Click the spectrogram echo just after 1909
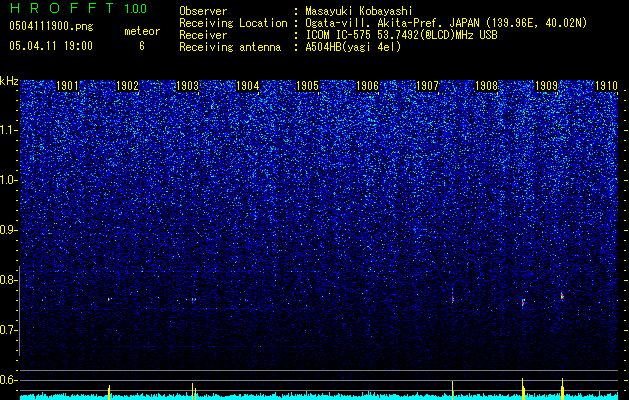 (562, 296)
